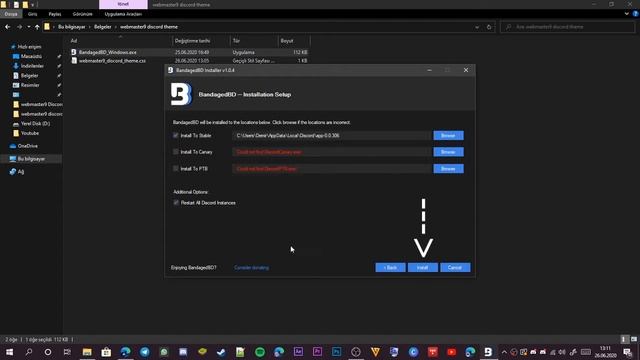
Task: Open OneDrive in sidebar
Action: click(27, 146)
